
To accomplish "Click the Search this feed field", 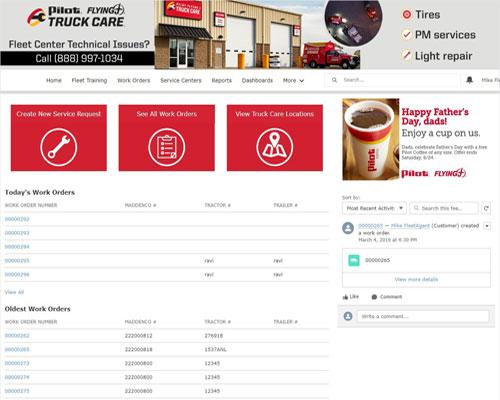I will [444, 208].
